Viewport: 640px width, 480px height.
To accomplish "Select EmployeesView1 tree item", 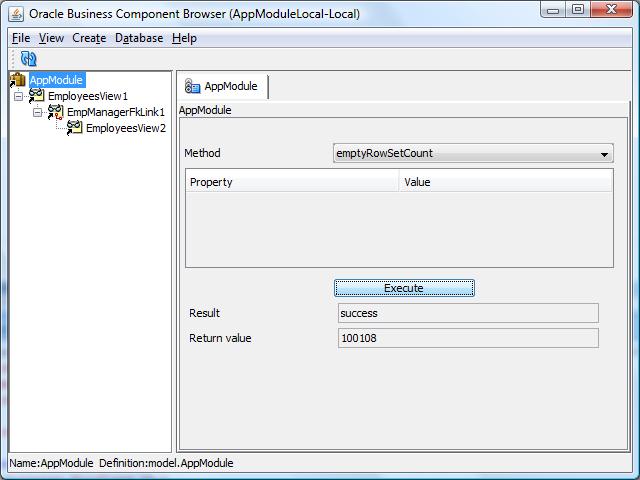I will (x=88, y=96).
